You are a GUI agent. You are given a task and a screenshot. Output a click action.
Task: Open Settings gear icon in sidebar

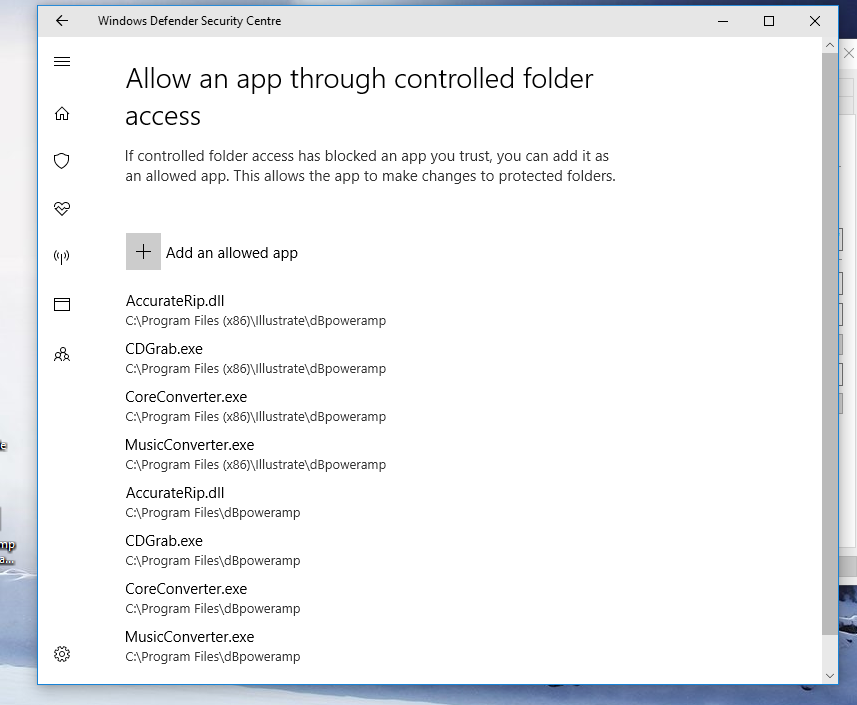point(62,654)
